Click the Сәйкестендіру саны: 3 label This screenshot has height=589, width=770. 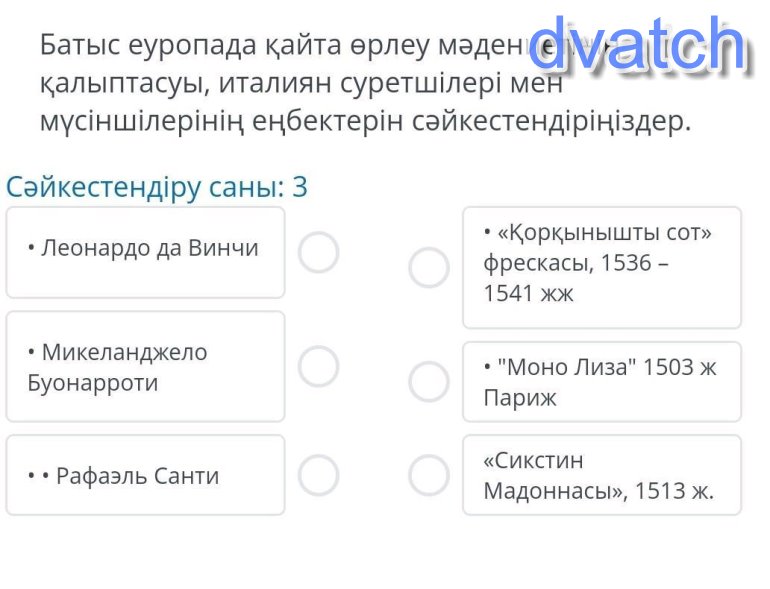(157, 187)
